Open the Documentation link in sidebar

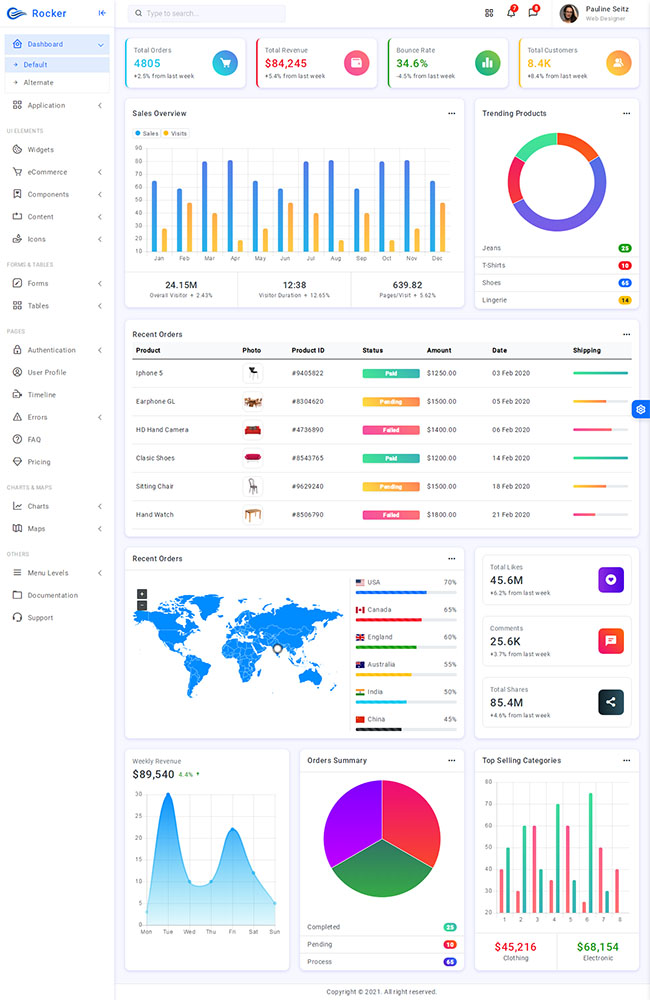(x=52, y=595)
